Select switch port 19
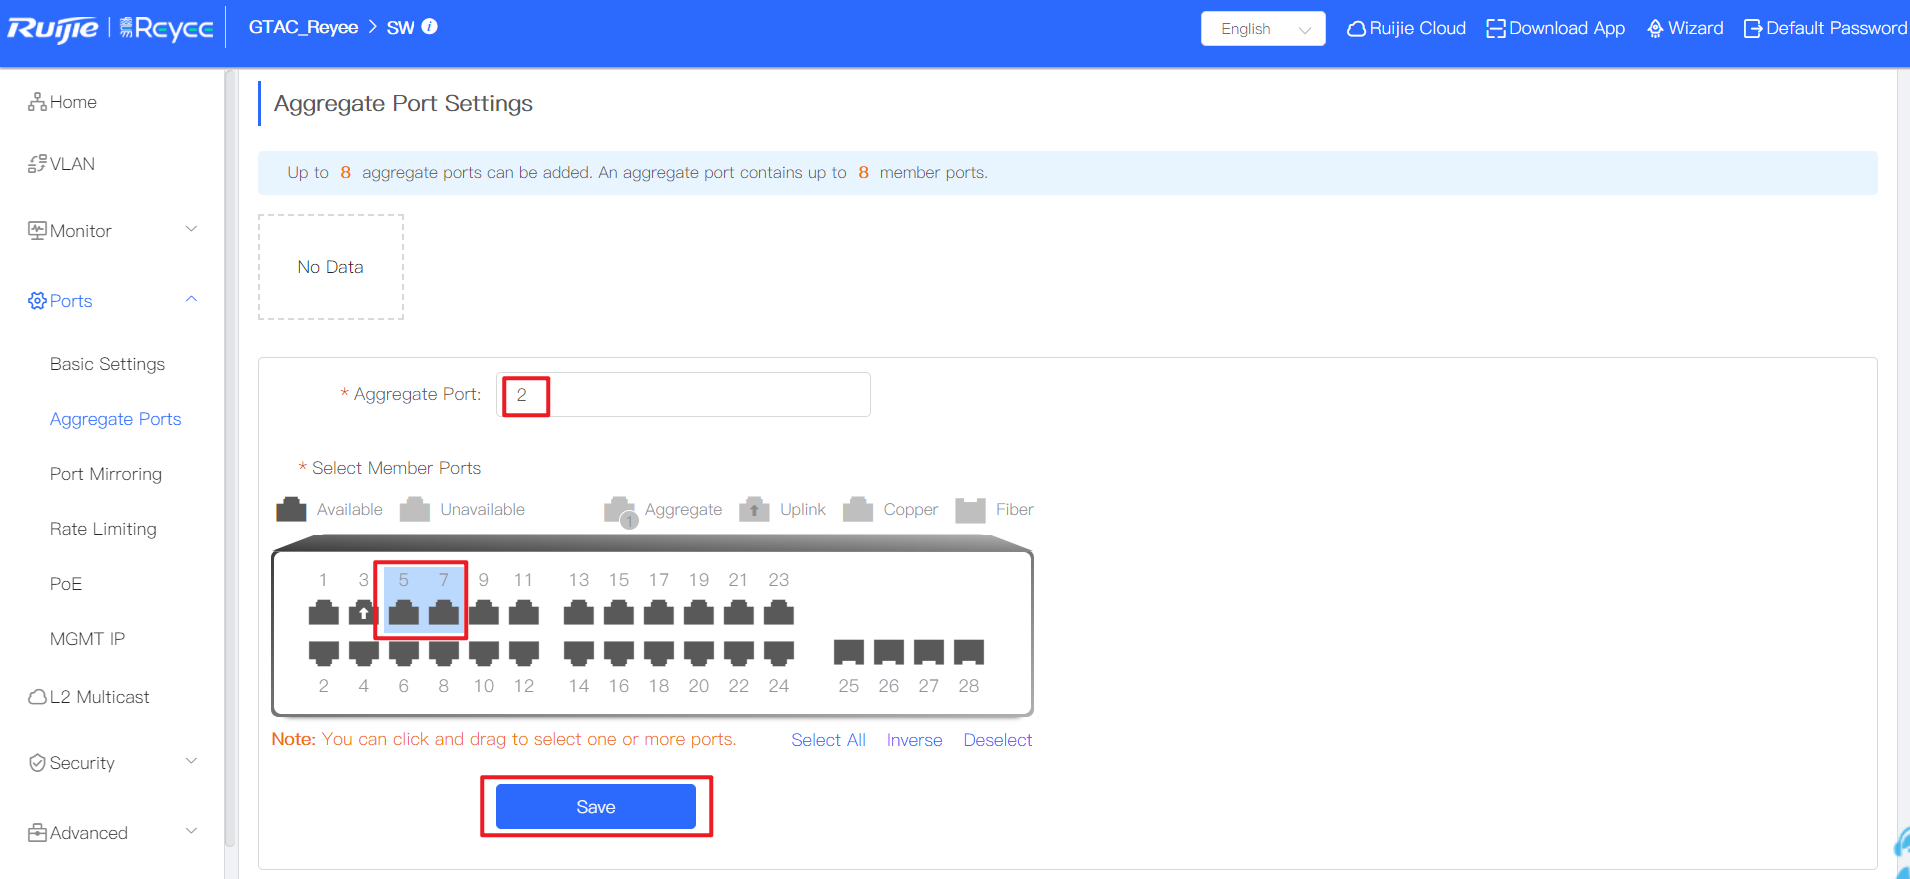This screenshot has width=1910, height=879. (x=699, y=612)
